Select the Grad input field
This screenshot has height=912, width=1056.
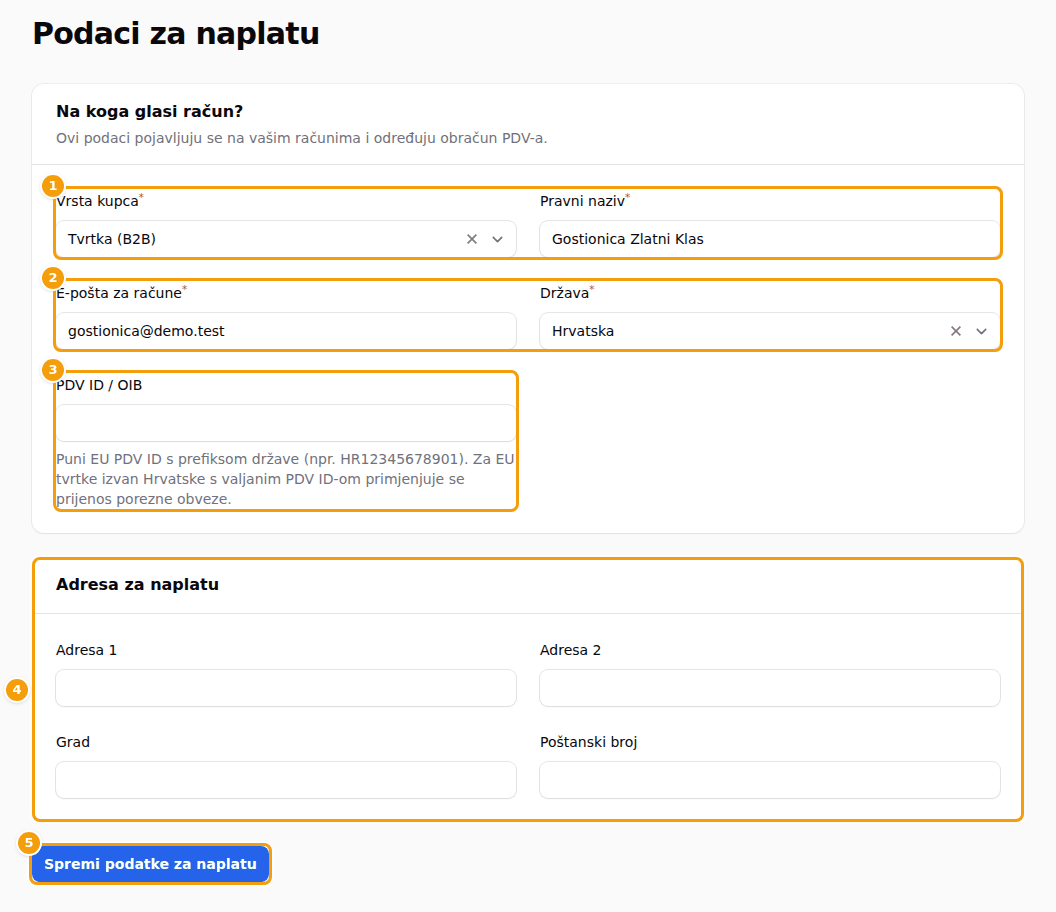286,780
